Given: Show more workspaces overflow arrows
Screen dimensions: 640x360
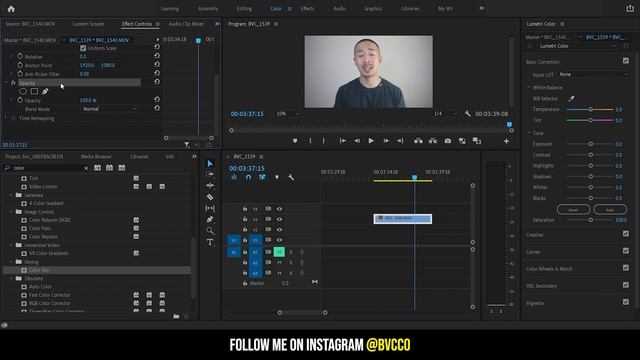Looking at the screenshot, I should click(482, 8).
